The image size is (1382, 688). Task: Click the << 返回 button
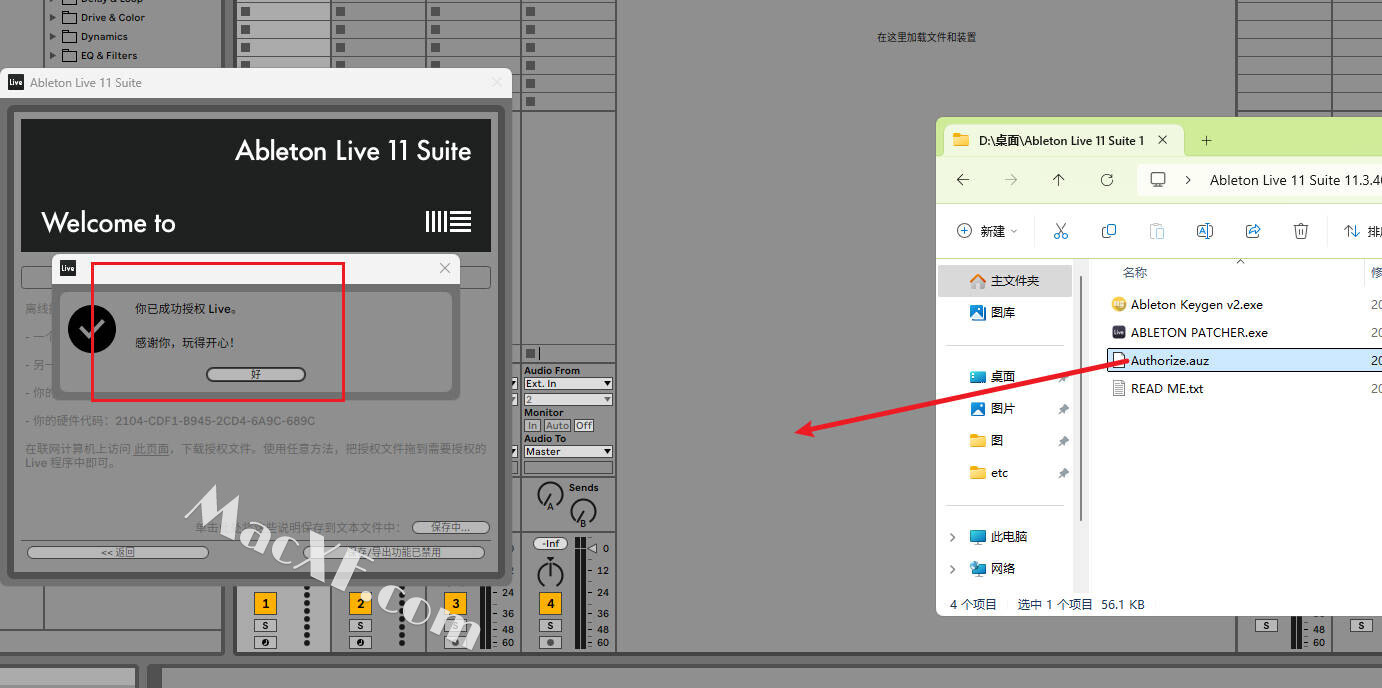click(x=118, y=552)
